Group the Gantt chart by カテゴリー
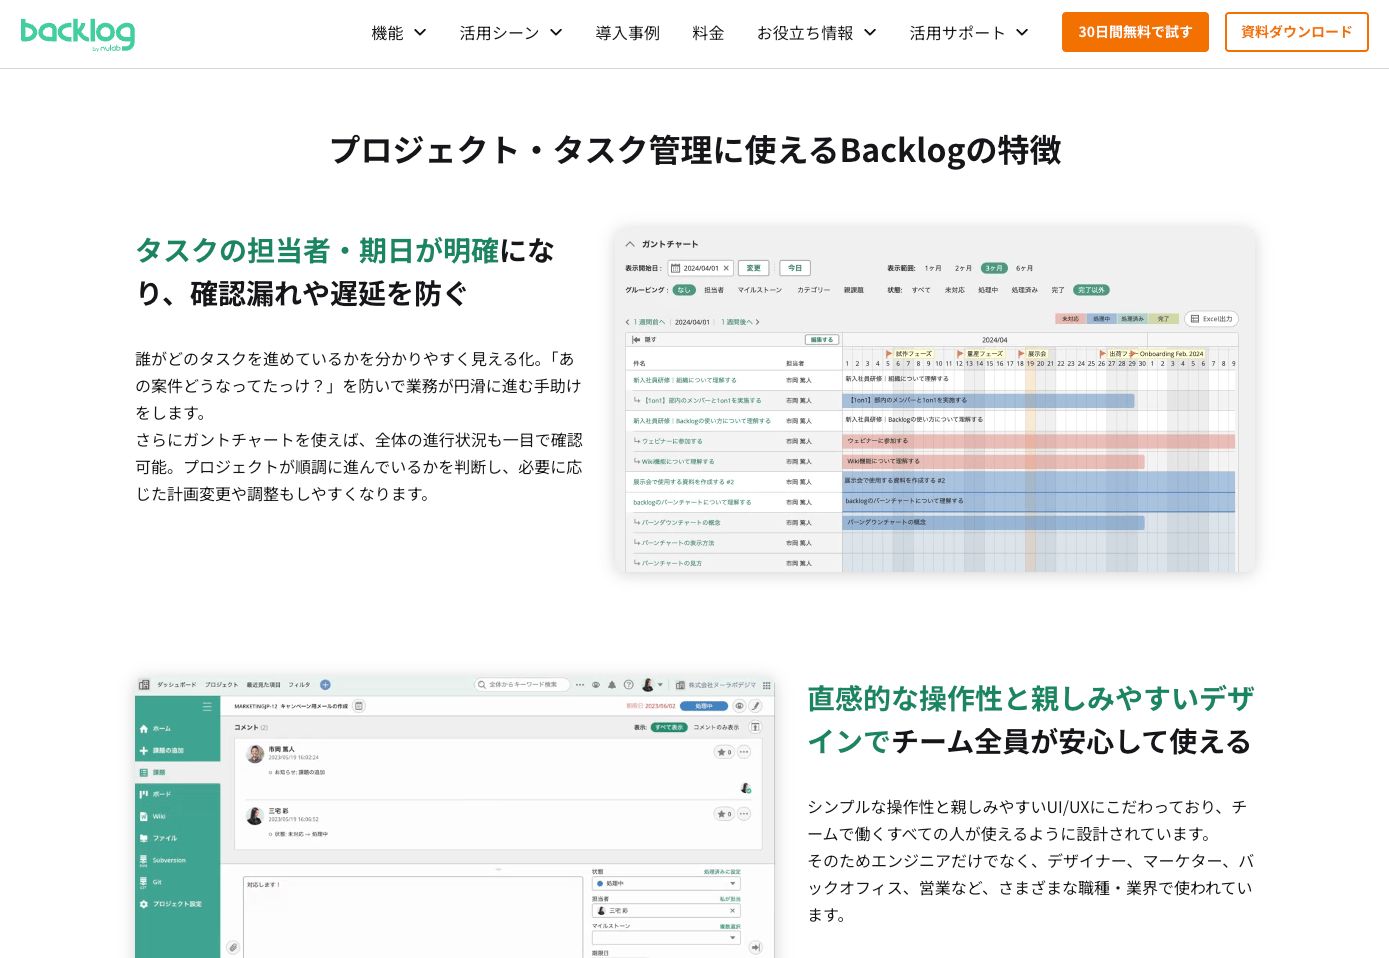Viewport: 1389px width, 958px height. point(814,290)
